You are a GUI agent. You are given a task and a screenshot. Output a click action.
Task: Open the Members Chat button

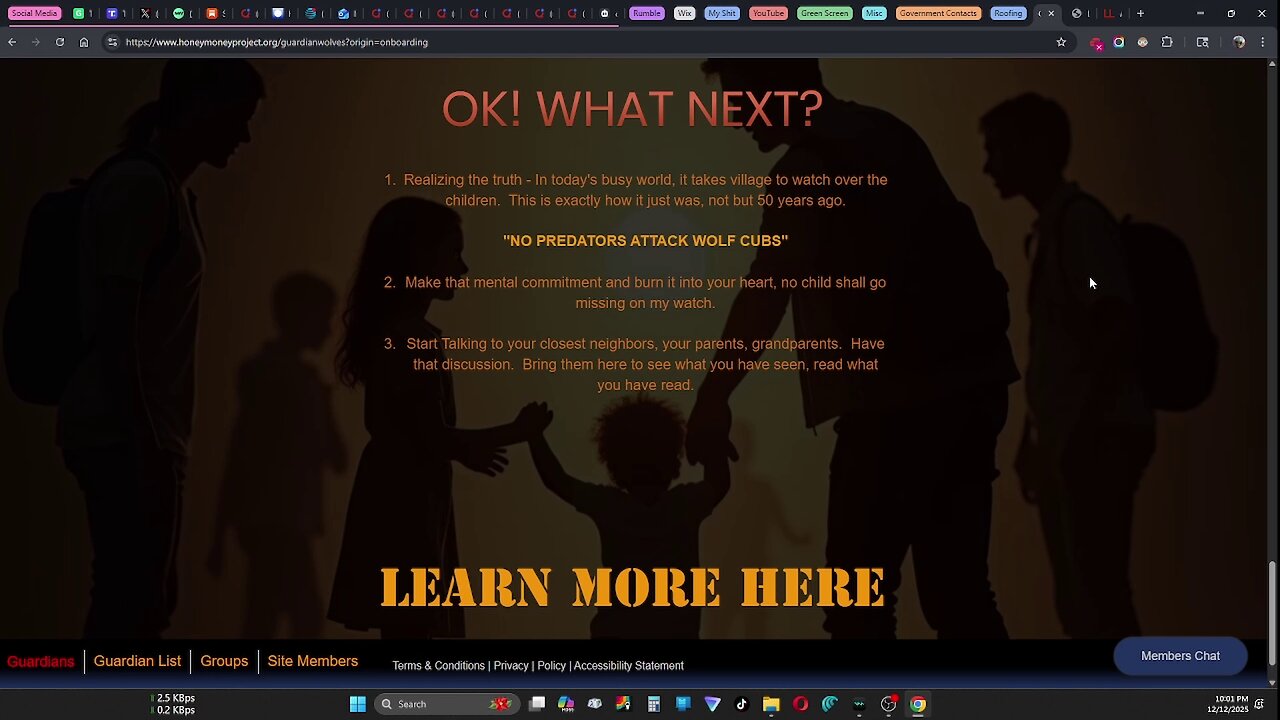pos(1180,656)
